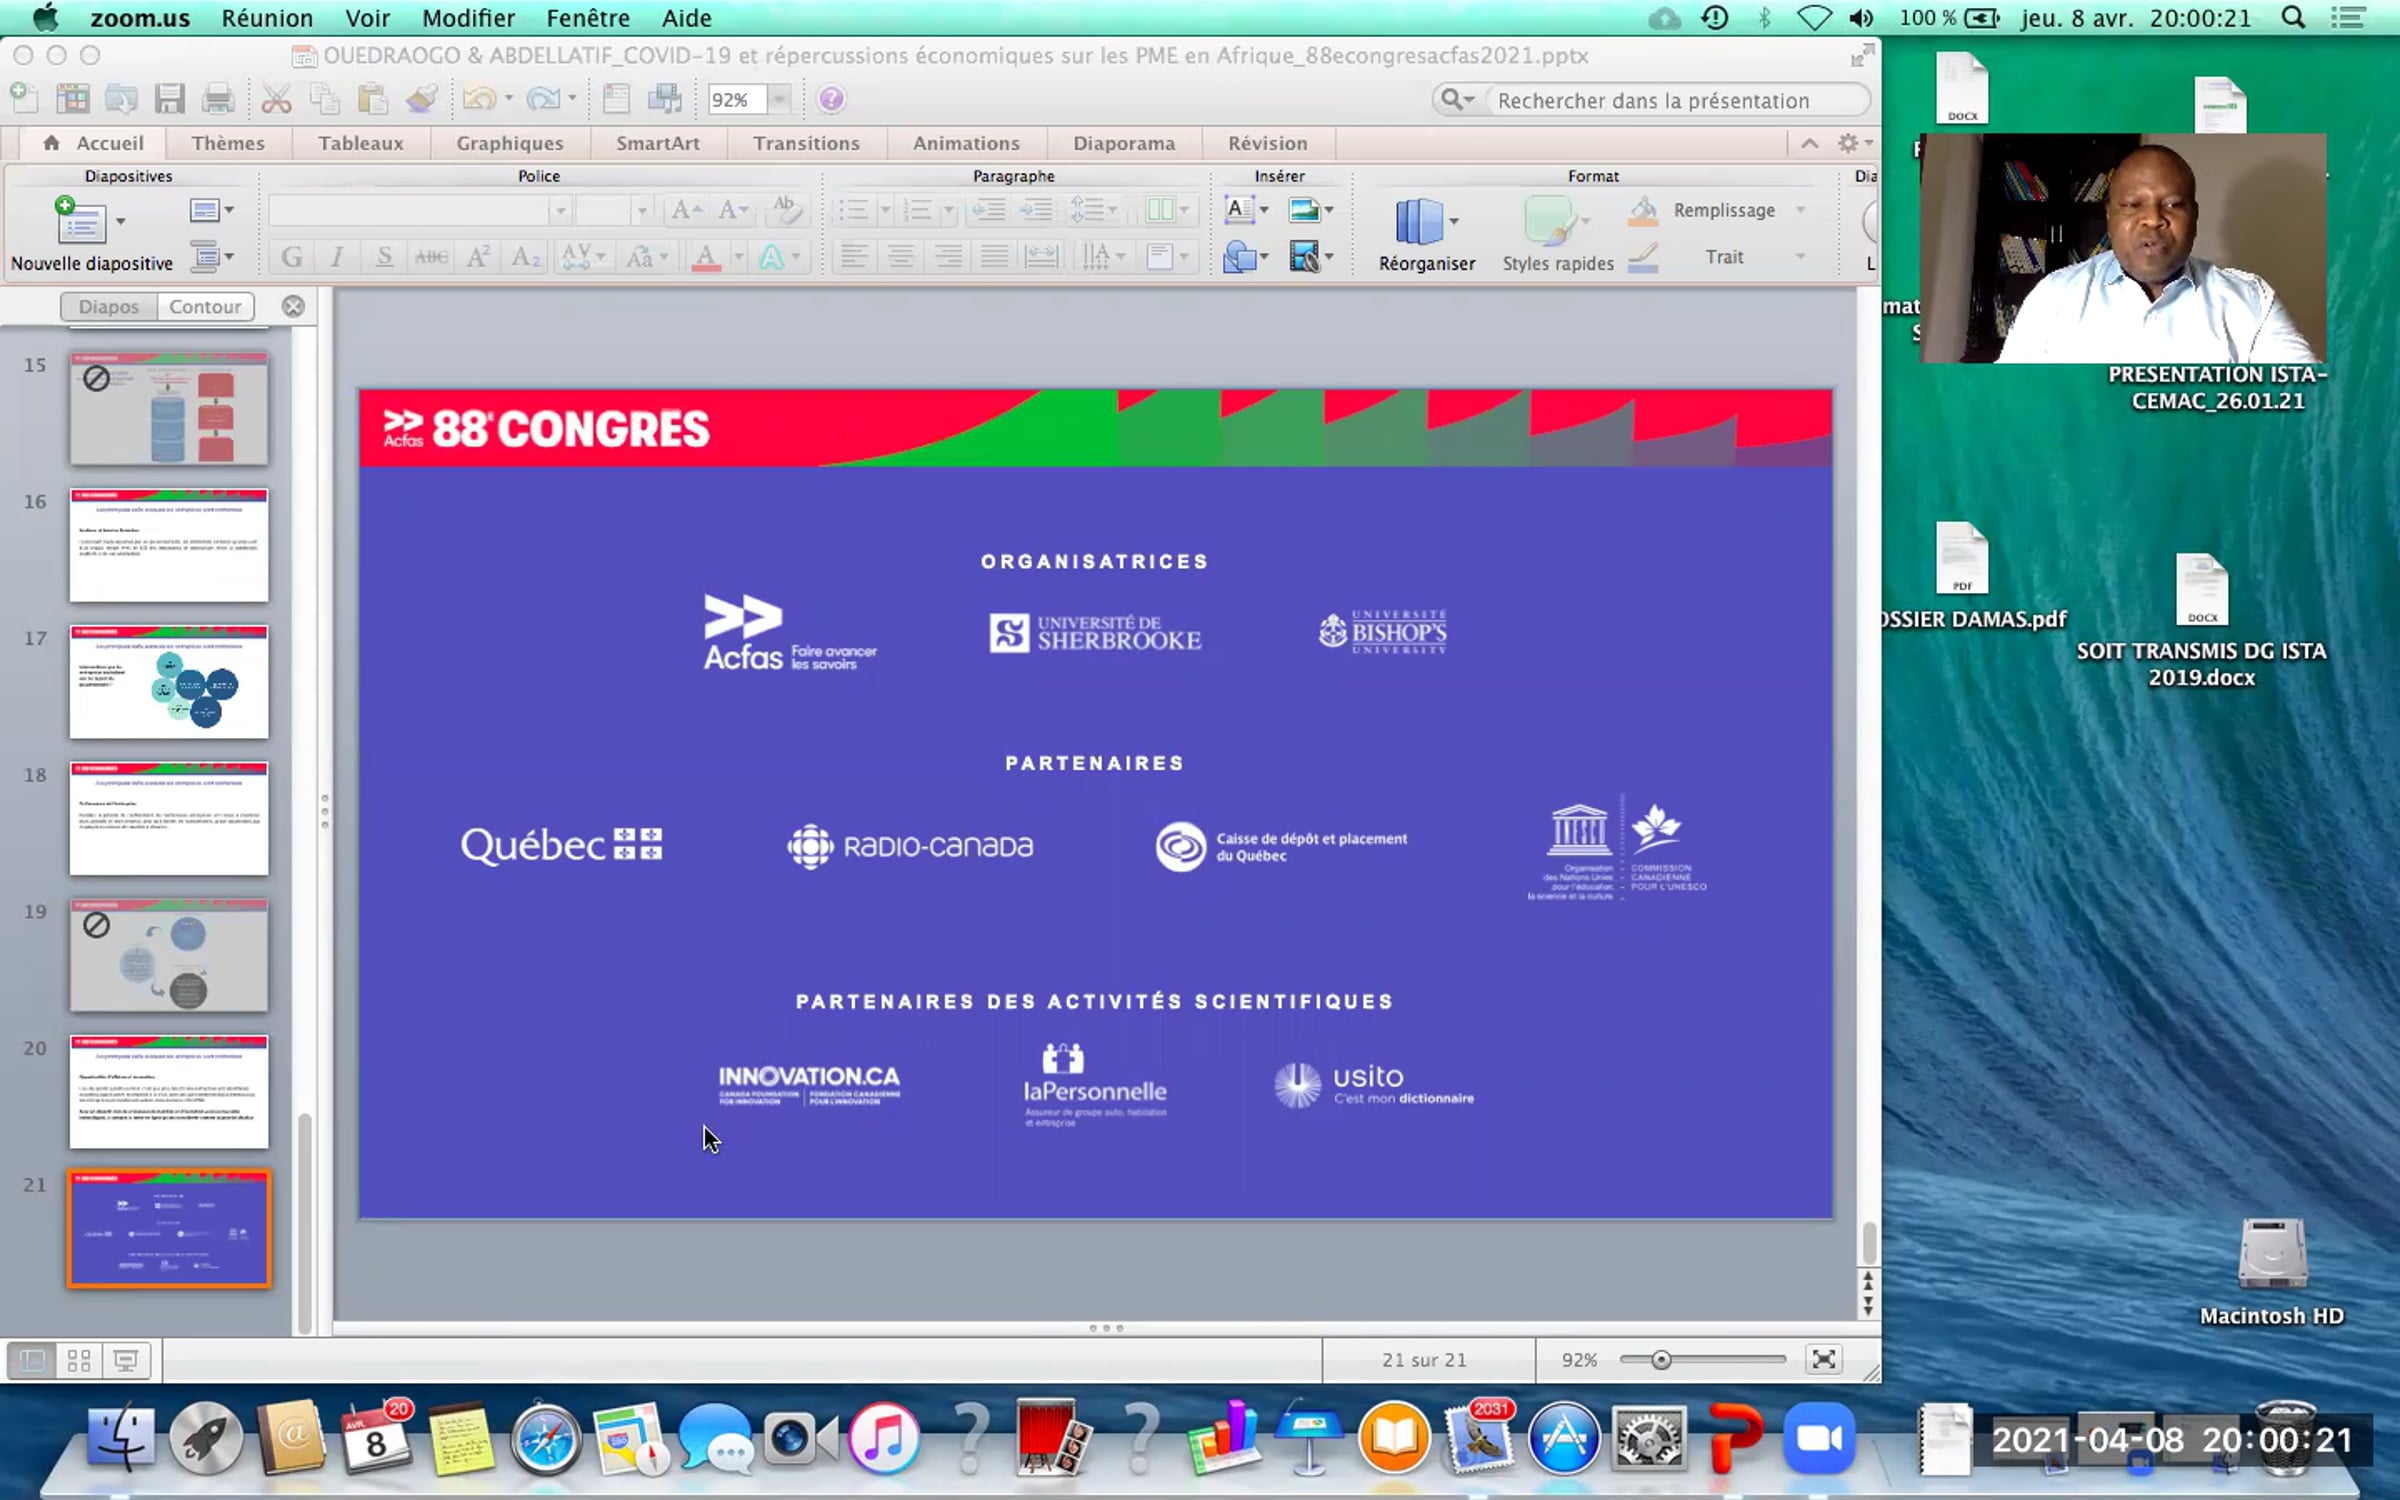Open the ribbon settings gear icon
Image resolution: width=2400 pixels, height=1500 pixels.
(1848, 143)
